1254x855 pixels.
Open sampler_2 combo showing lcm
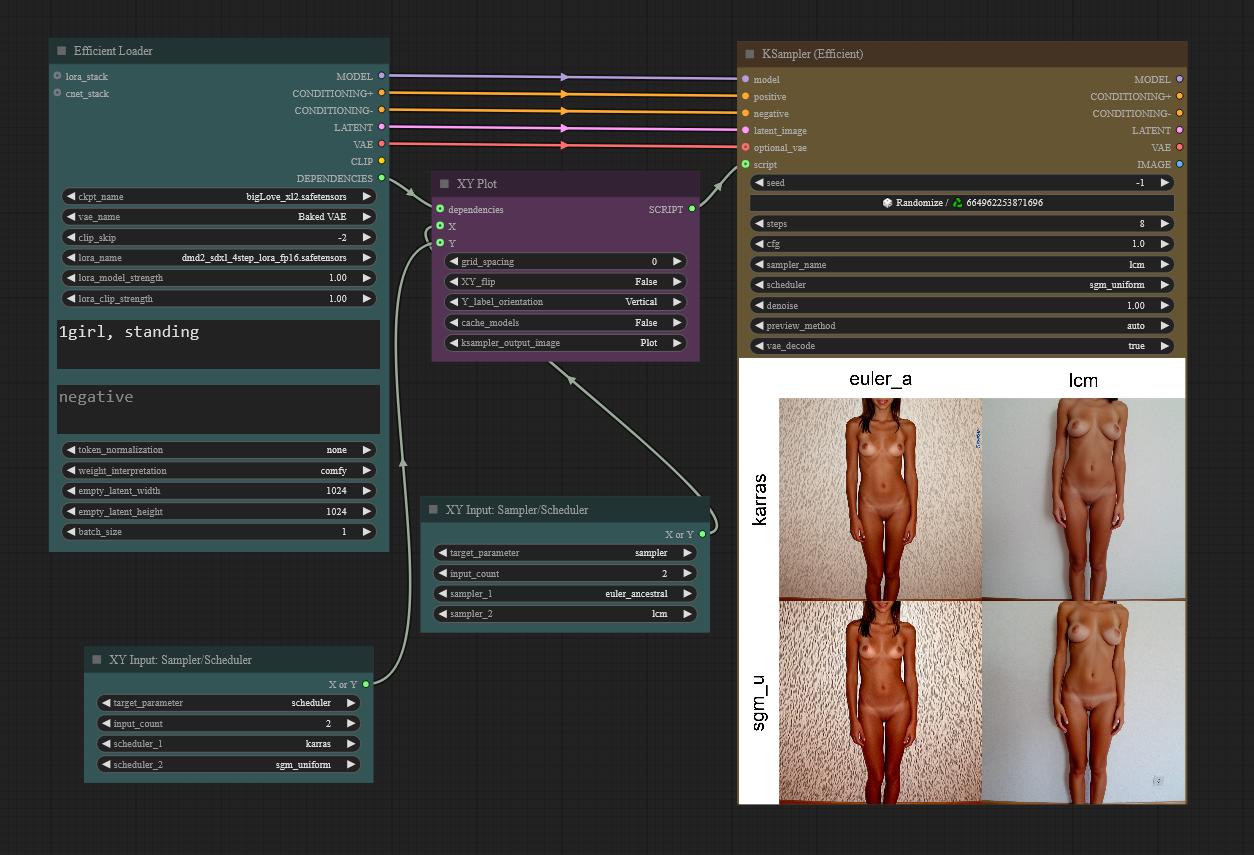pyautogui.click(x=565, y=614)
